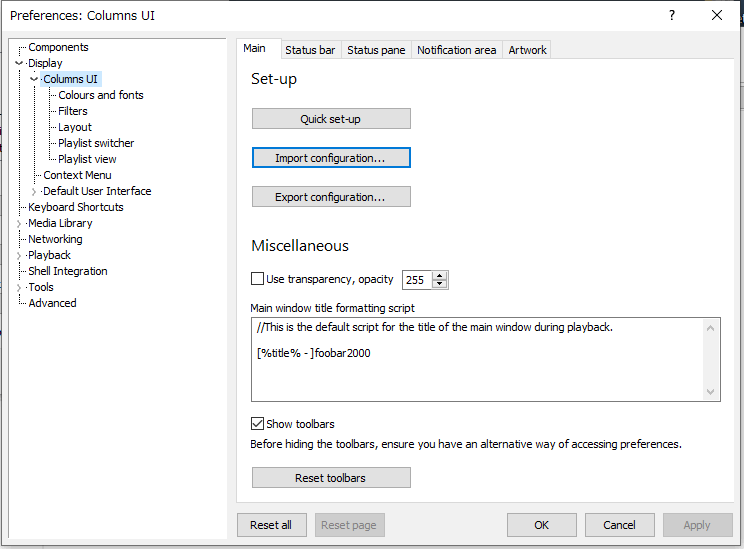Click the script box scroll up arrow
Screen dimensions: 744x549
pyautogui.click(x=710, y=328)
